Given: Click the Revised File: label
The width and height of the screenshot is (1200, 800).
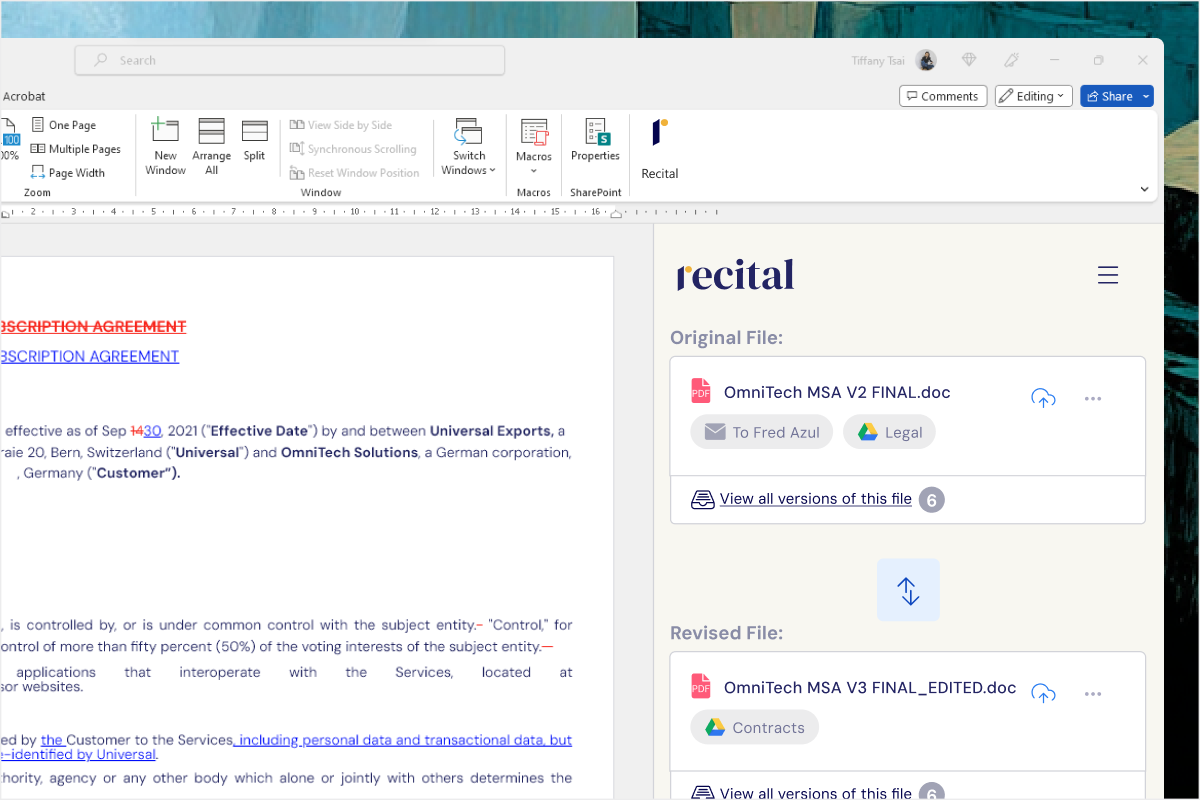Looking at the screenshot, I should pos(726,633).
